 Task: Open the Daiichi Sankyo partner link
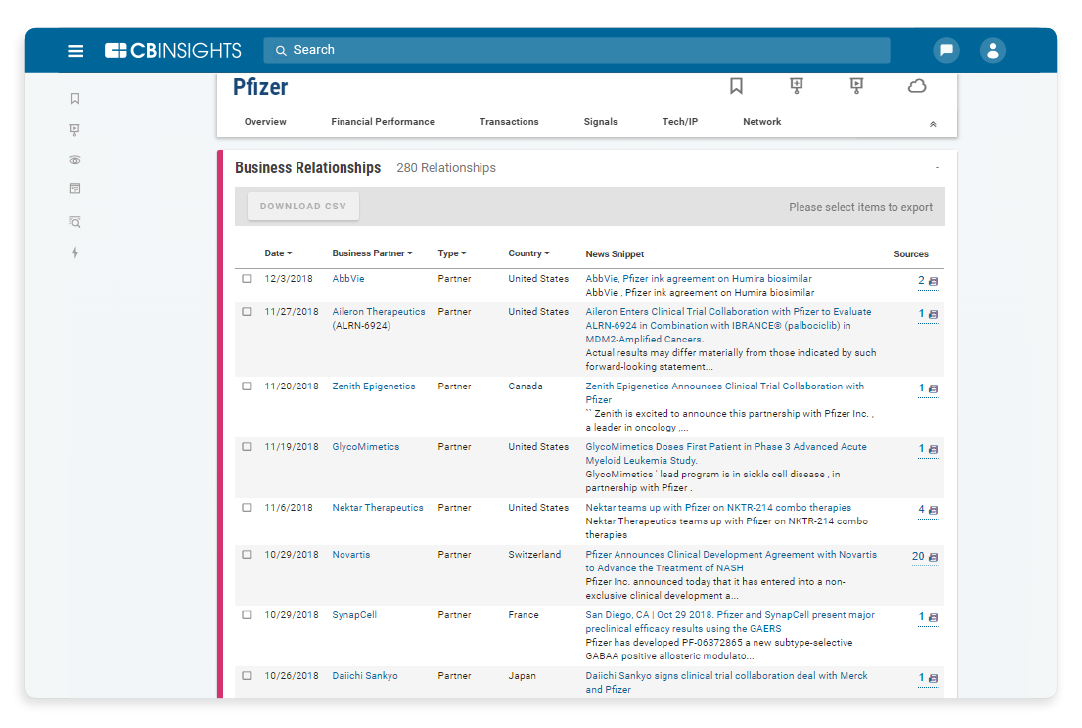[x=365, y=676]
